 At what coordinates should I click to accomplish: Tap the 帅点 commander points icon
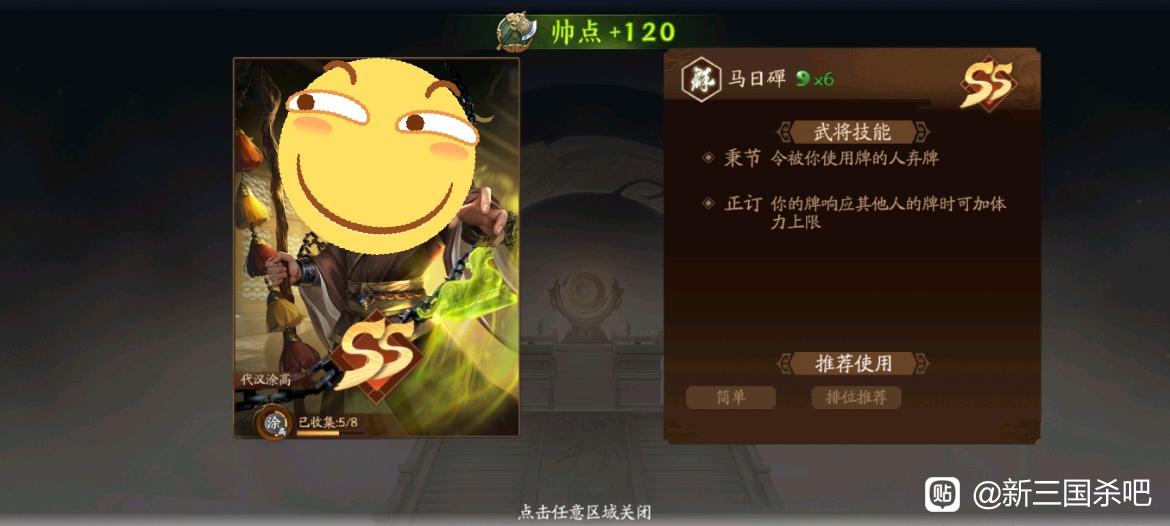(516, 31)
